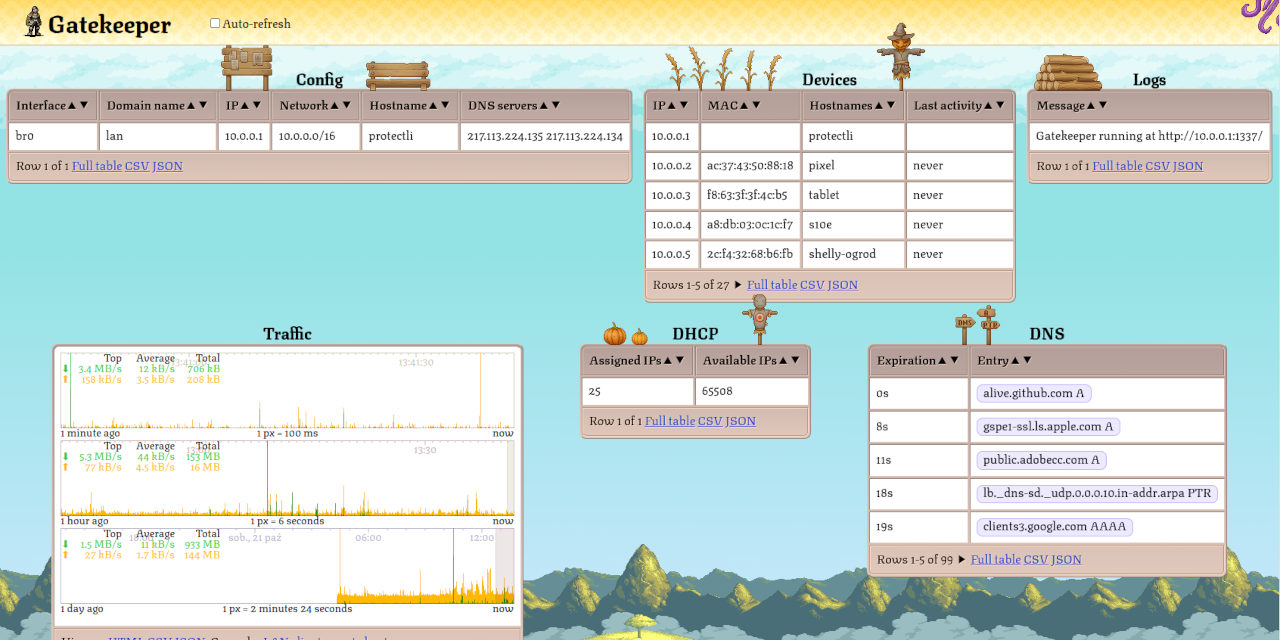Open Full table link under Logs
Viewport: 1280px width, 640px height.
[x=1117, y=166]
